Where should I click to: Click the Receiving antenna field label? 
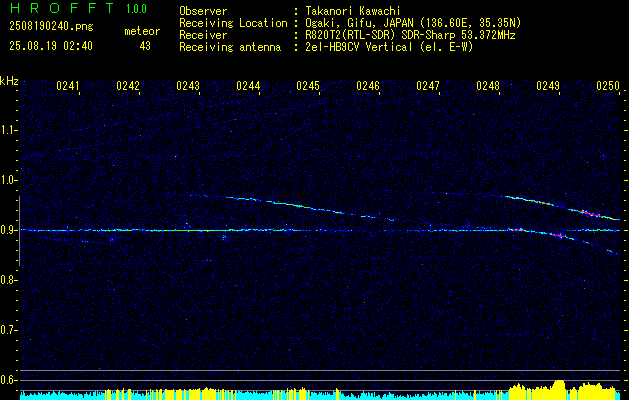point(230,47)
